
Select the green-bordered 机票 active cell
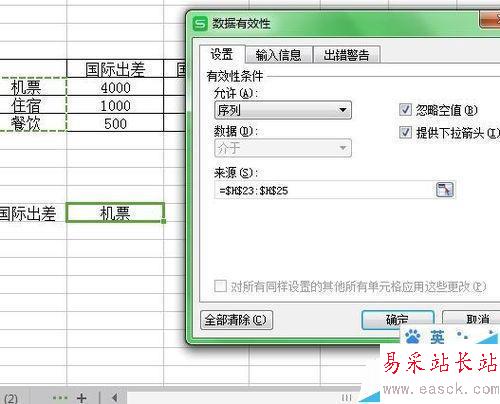(115, 213)
